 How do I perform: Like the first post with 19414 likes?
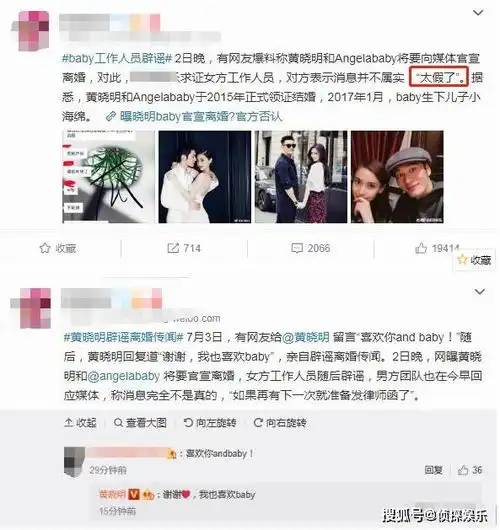pyautogui.click(x=437, y=248)
